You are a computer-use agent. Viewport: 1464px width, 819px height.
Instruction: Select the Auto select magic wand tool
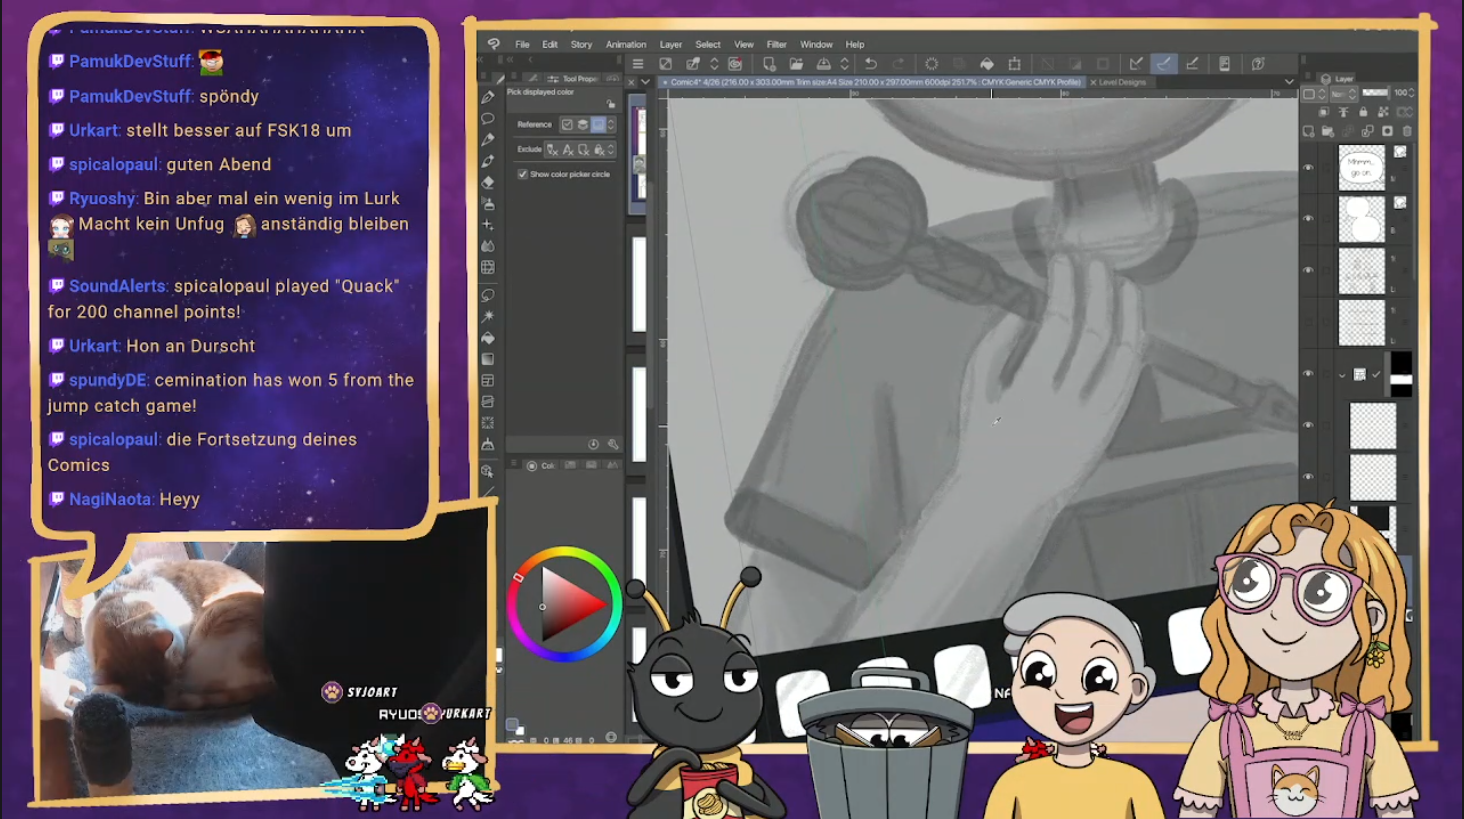click(x=488, y=317)
